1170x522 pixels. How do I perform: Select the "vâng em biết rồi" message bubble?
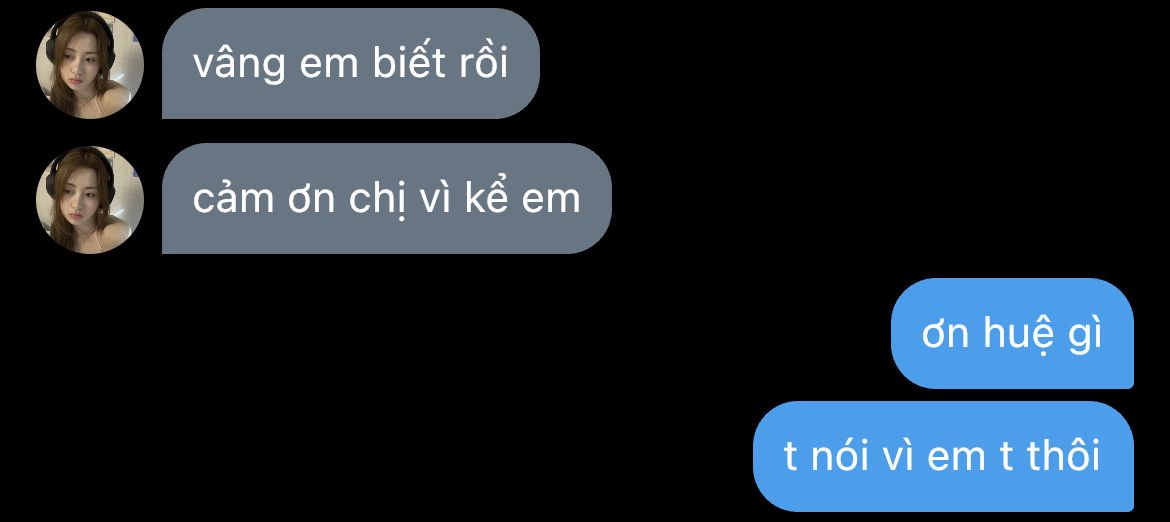point(351,63)
